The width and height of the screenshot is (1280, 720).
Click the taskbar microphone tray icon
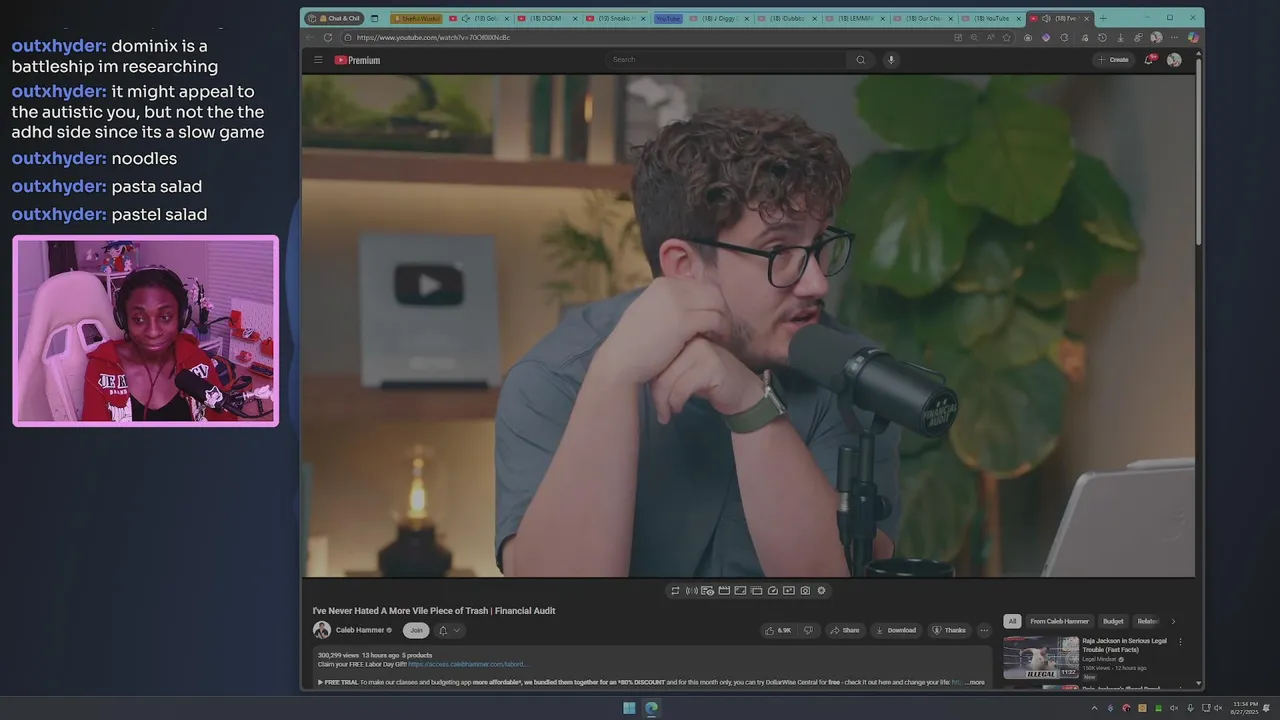(1190, 708)
